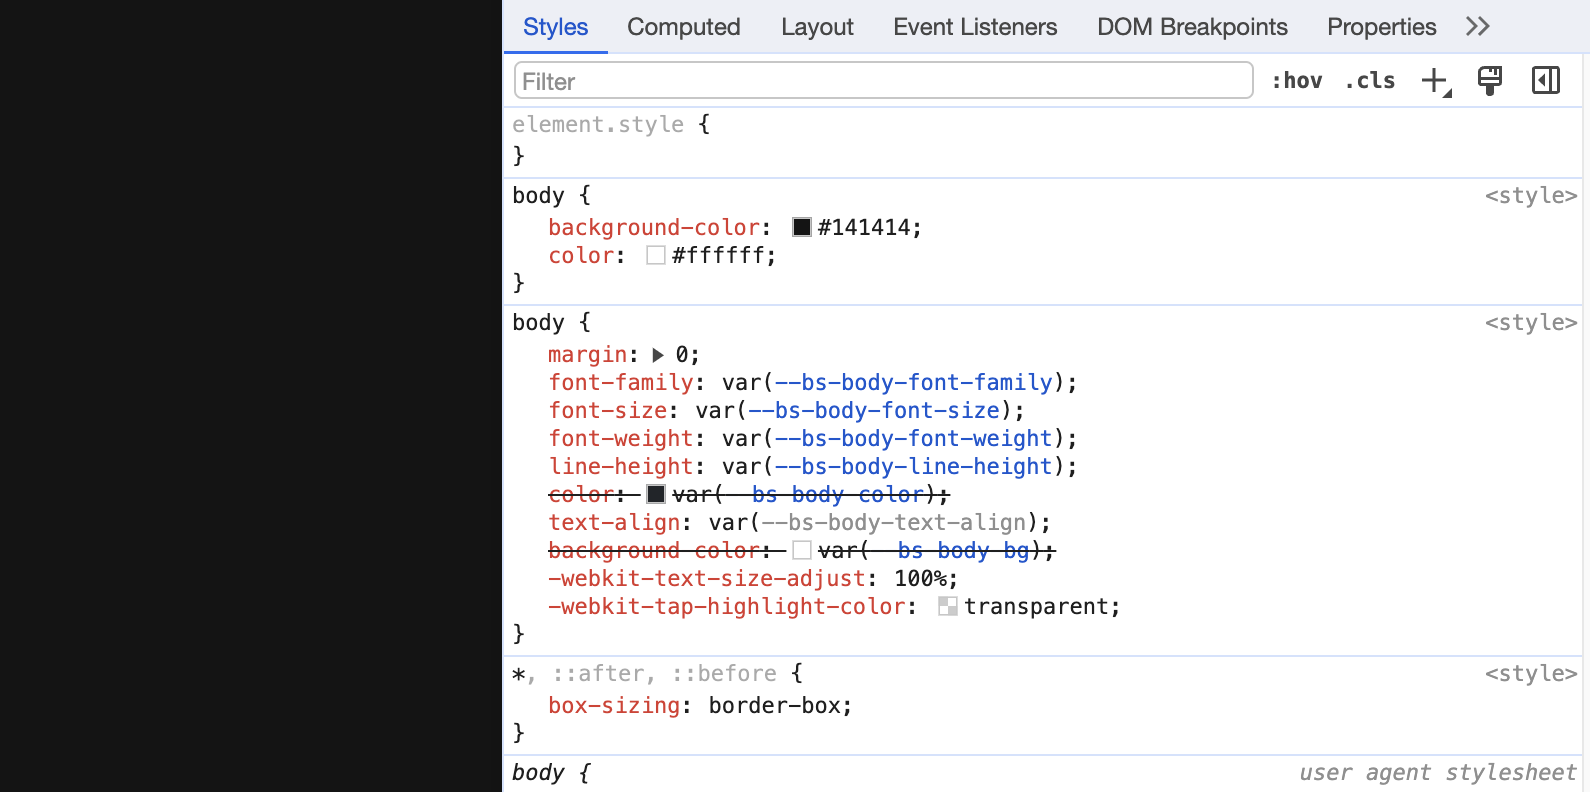The height and width of the screenshot is (792, 1590).
Task: Click the font-size property name
Action: click(x=608, y=411)
